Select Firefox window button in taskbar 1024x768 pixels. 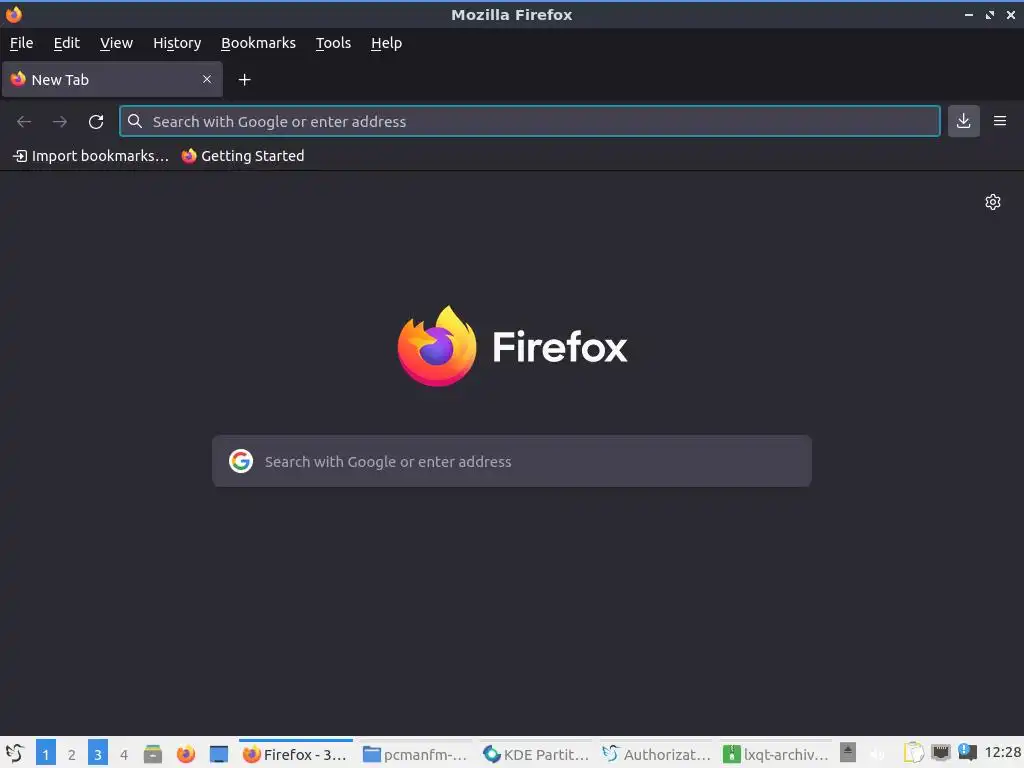coord(295,754)
